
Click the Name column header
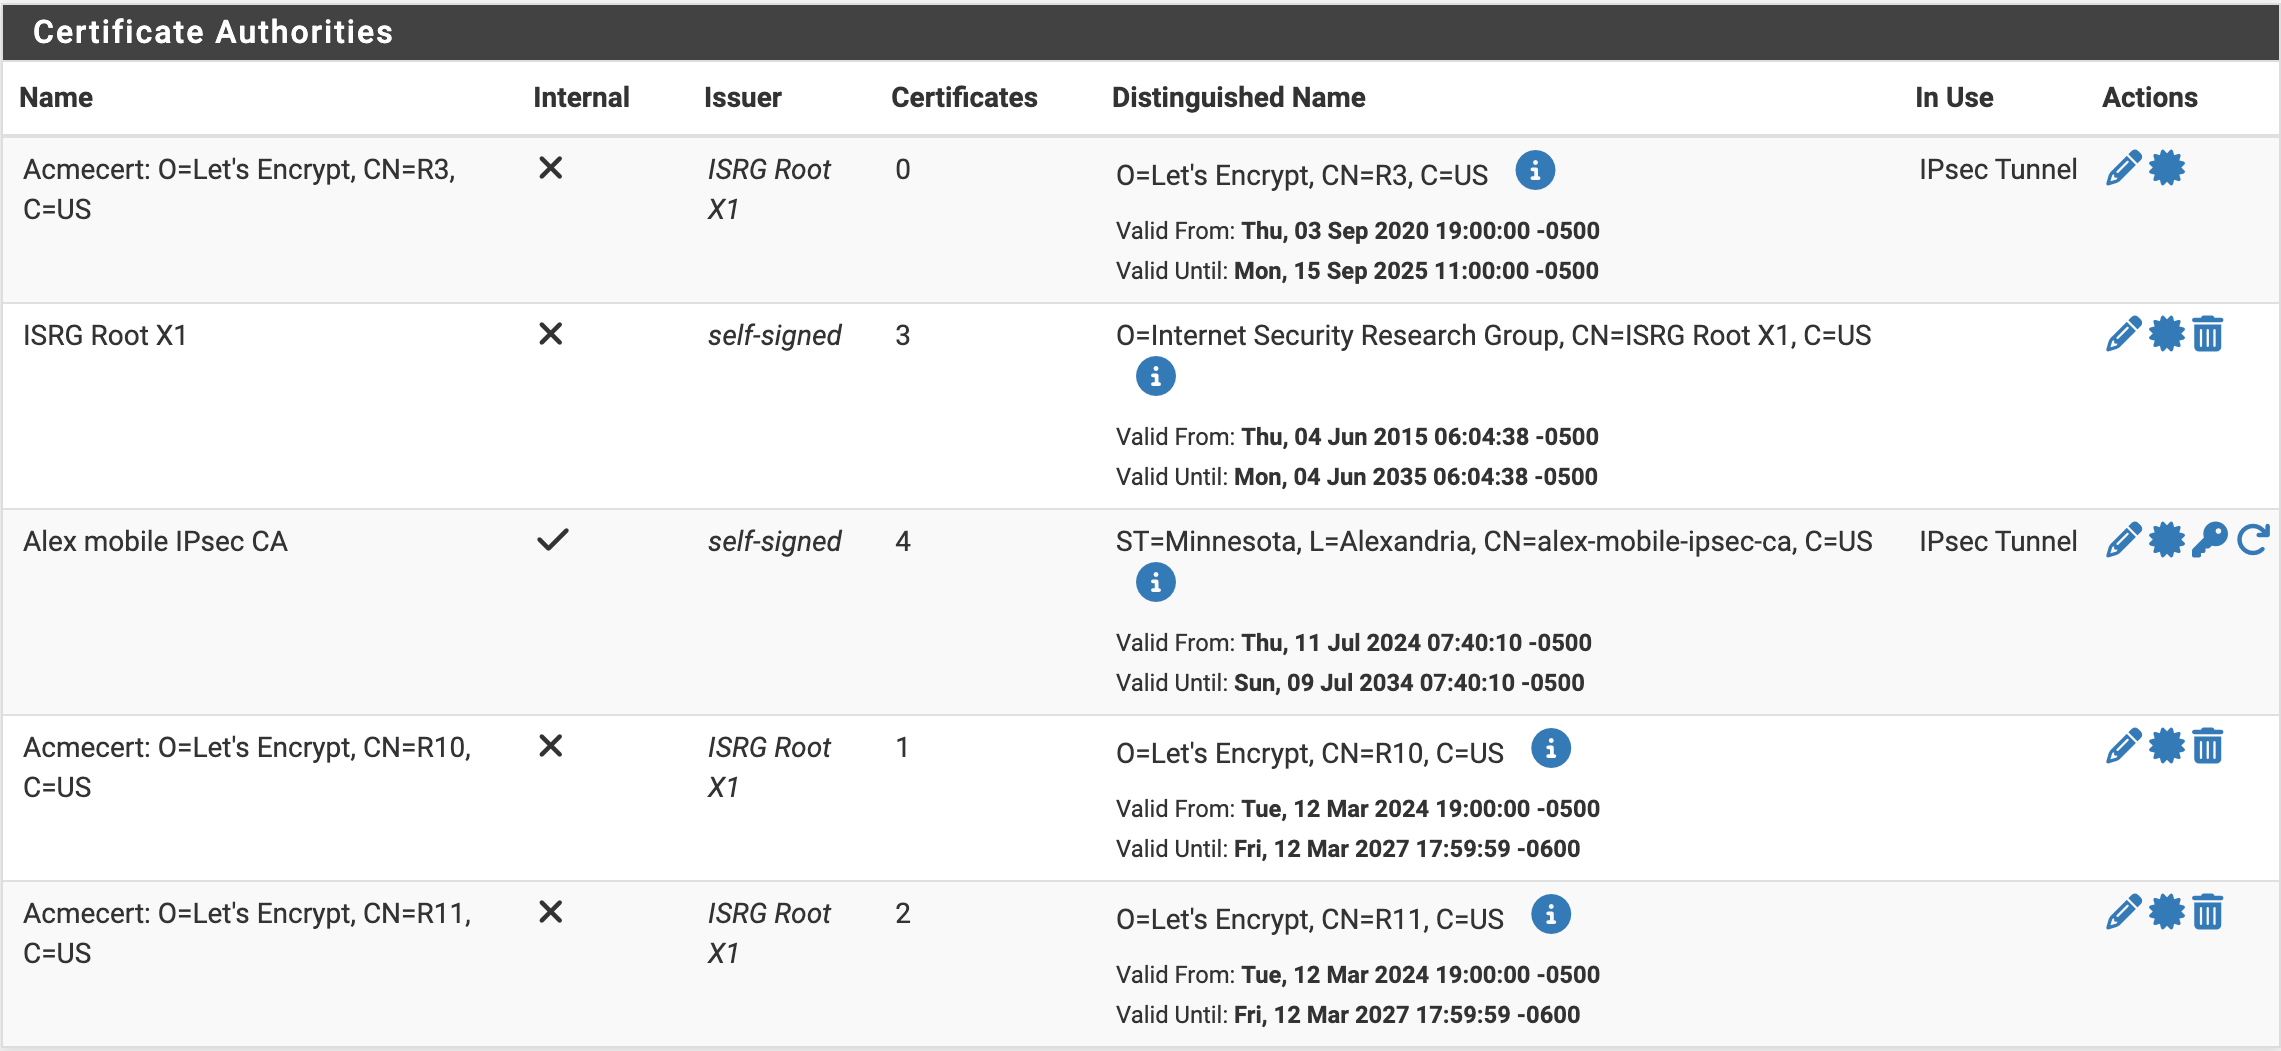[56, 97]
